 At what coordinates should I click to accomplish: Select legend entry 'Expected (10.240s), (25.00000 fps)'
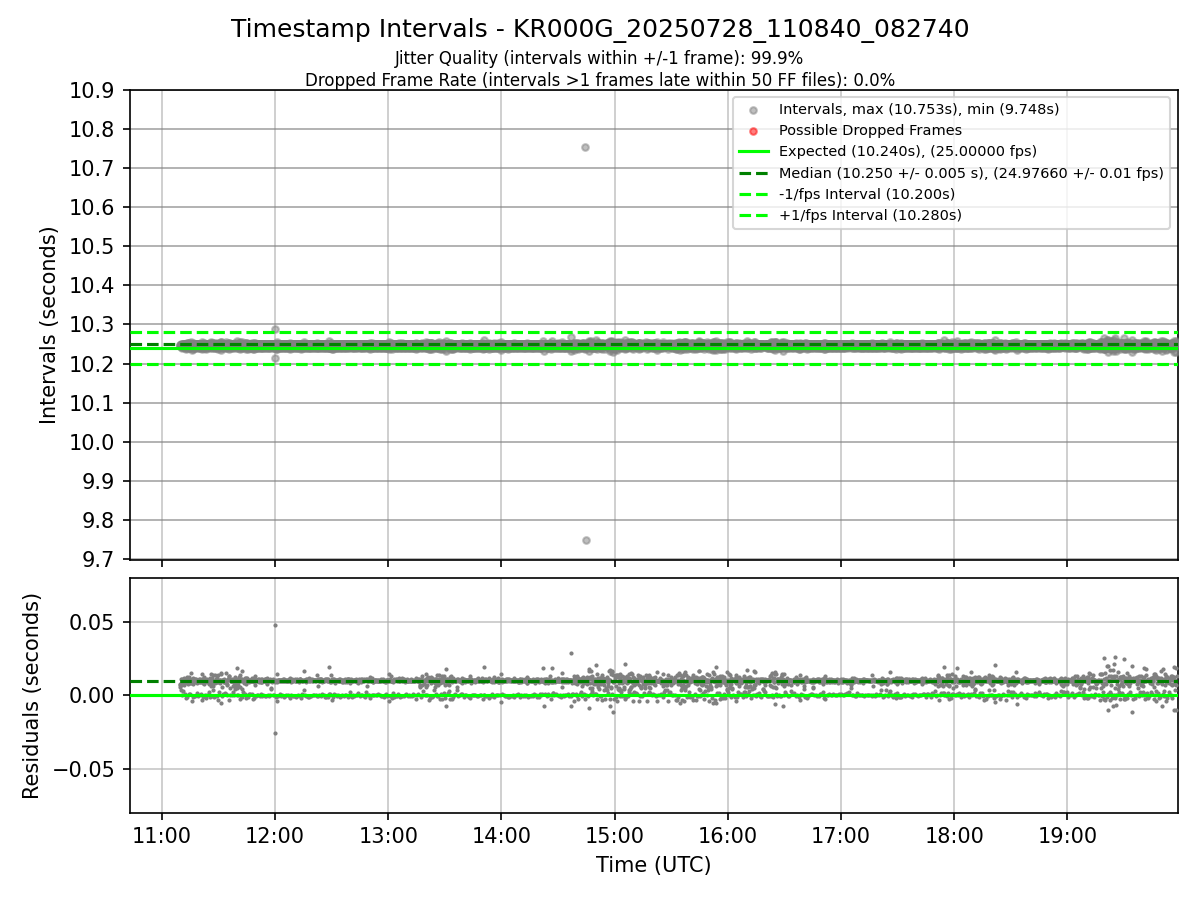[x=907, y=151]
